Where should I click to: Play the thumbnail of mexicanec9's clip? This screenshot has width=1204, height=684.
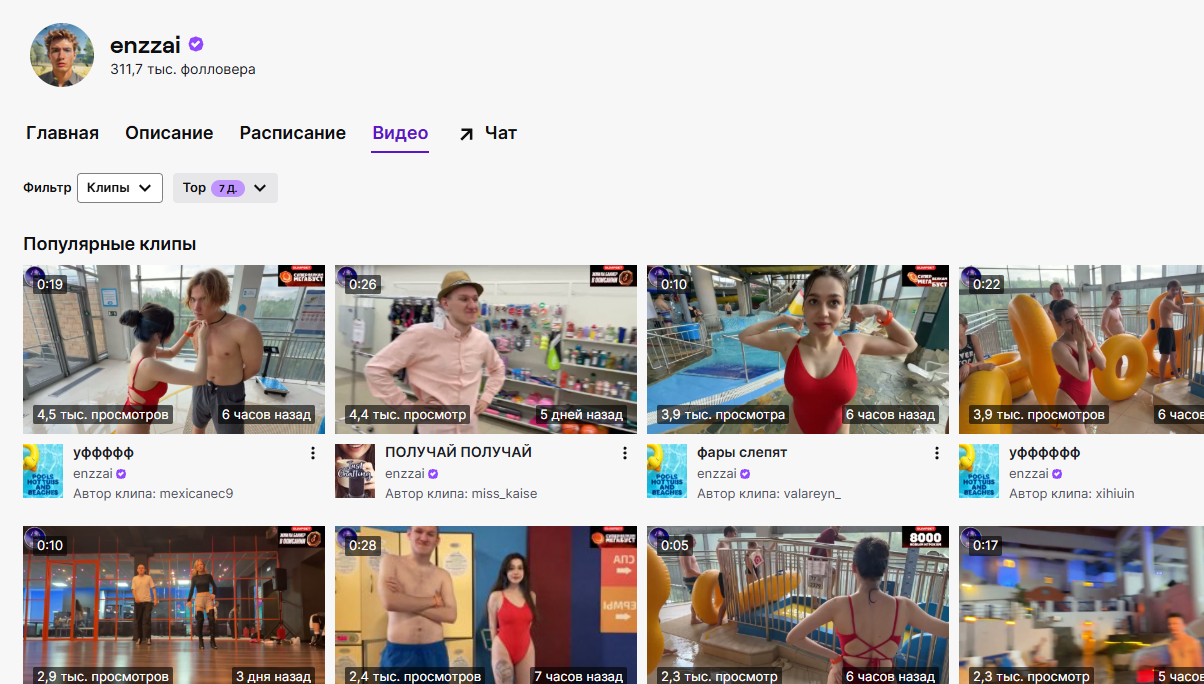tap(174, 349)
